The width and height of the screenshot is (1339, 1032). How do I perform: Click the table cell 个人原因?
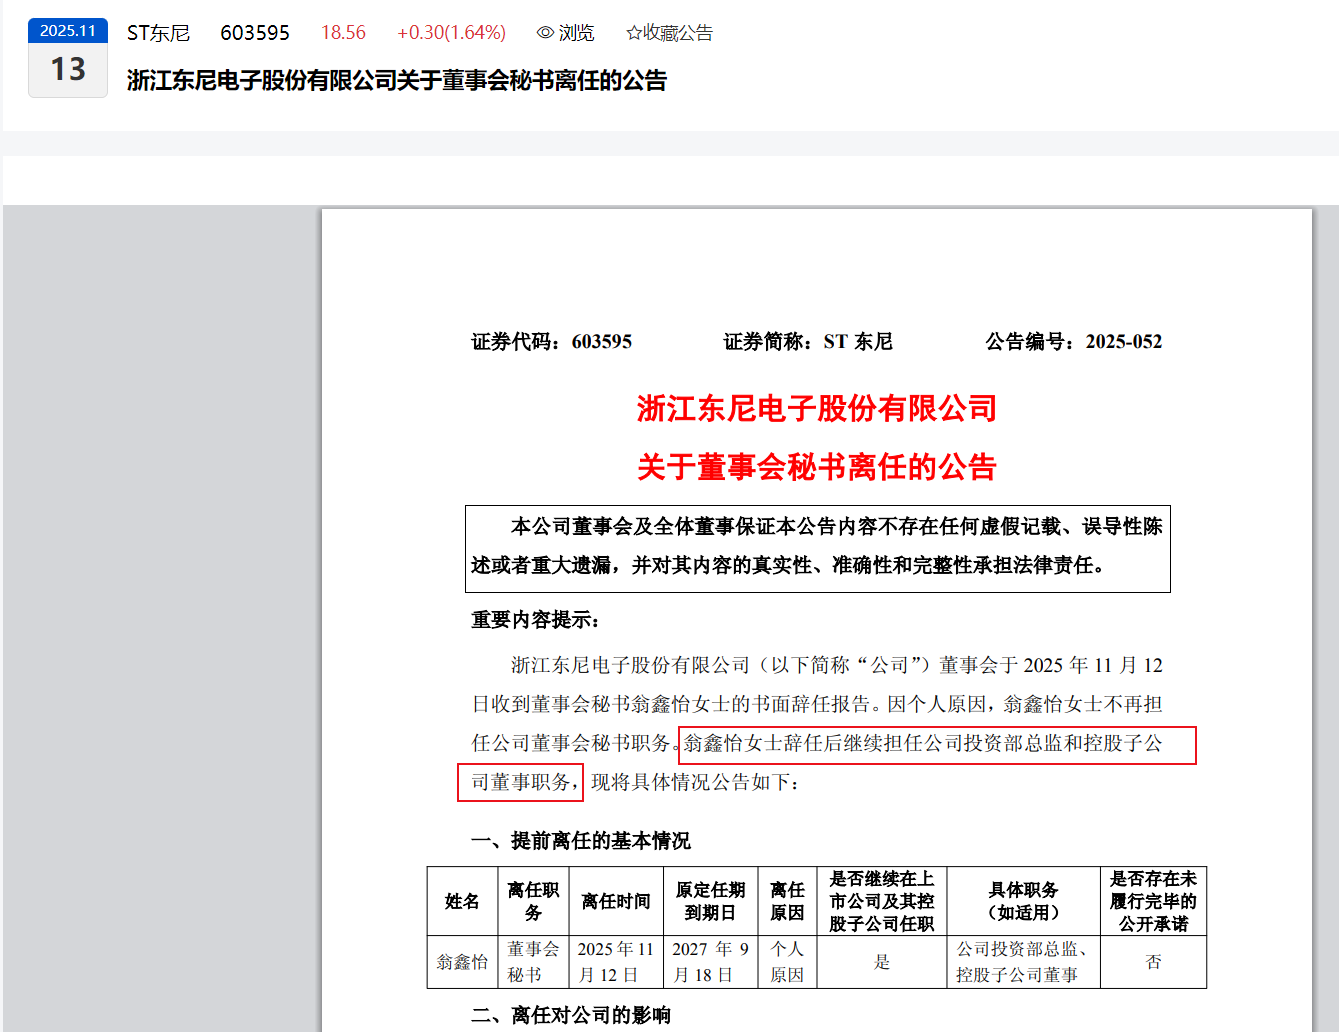(x=788, y=963)
